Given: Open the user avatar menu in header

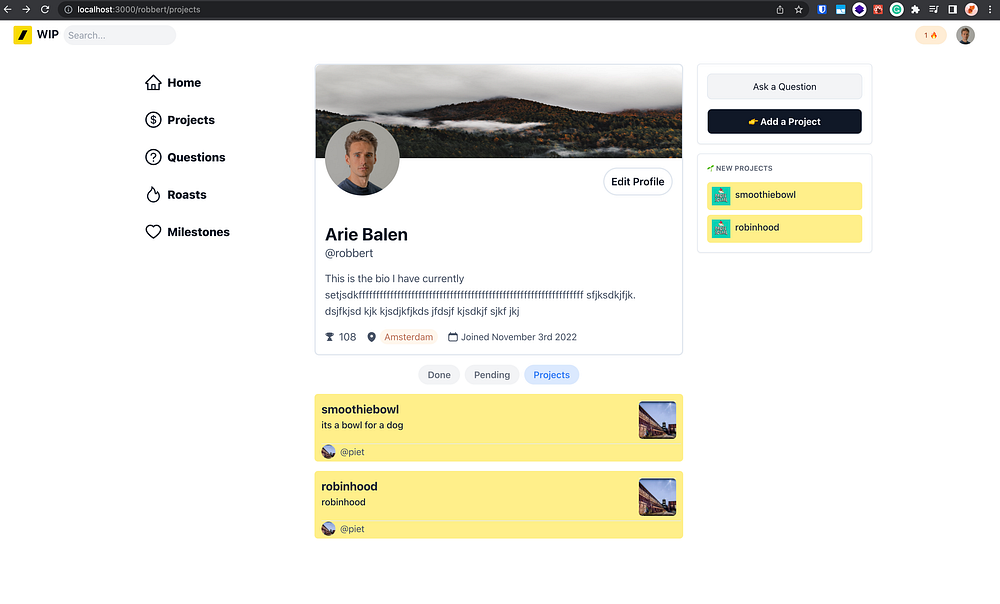Looking at the screenshot, I should coord(965,35).
